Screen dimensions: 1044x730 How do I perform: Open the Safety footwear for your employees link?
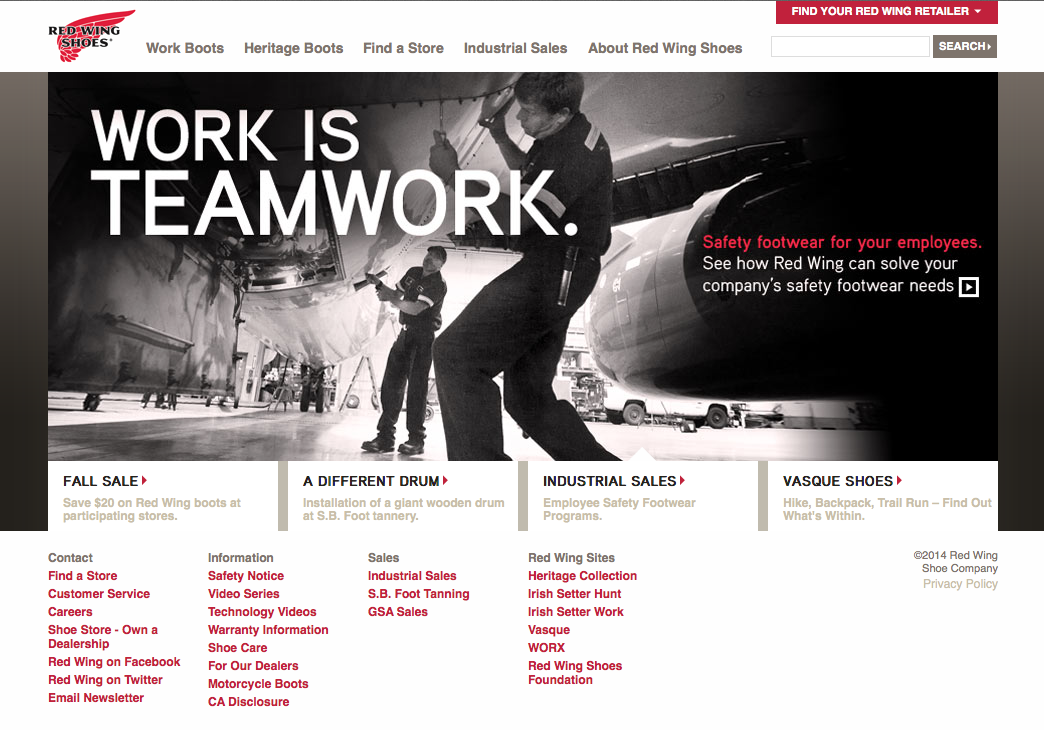(842, 242)
